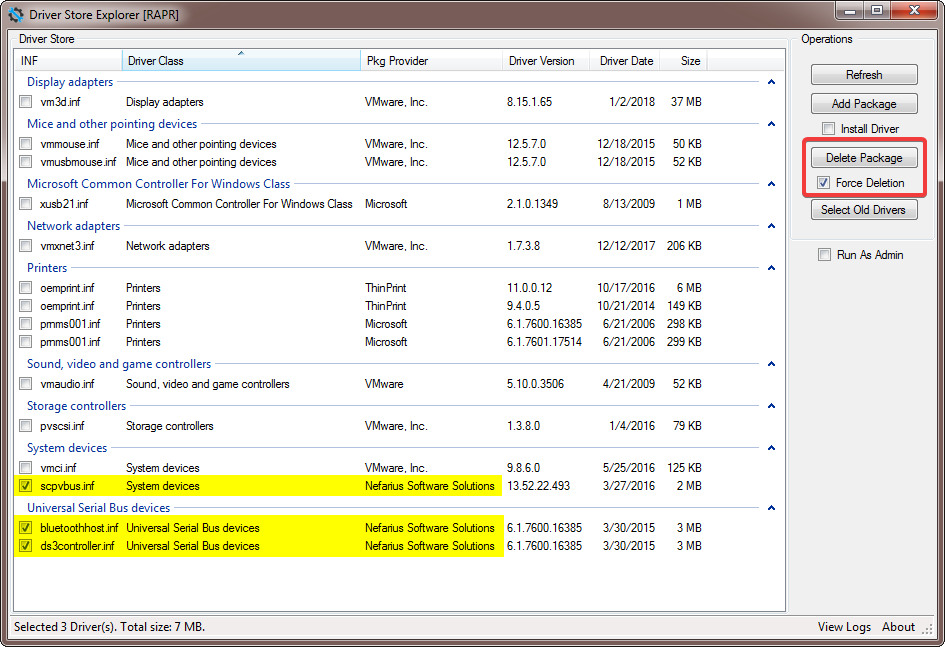This screenshot has width=945, height=647.
Task: Collapse the Printers group
Action: [x=771, y=268]
